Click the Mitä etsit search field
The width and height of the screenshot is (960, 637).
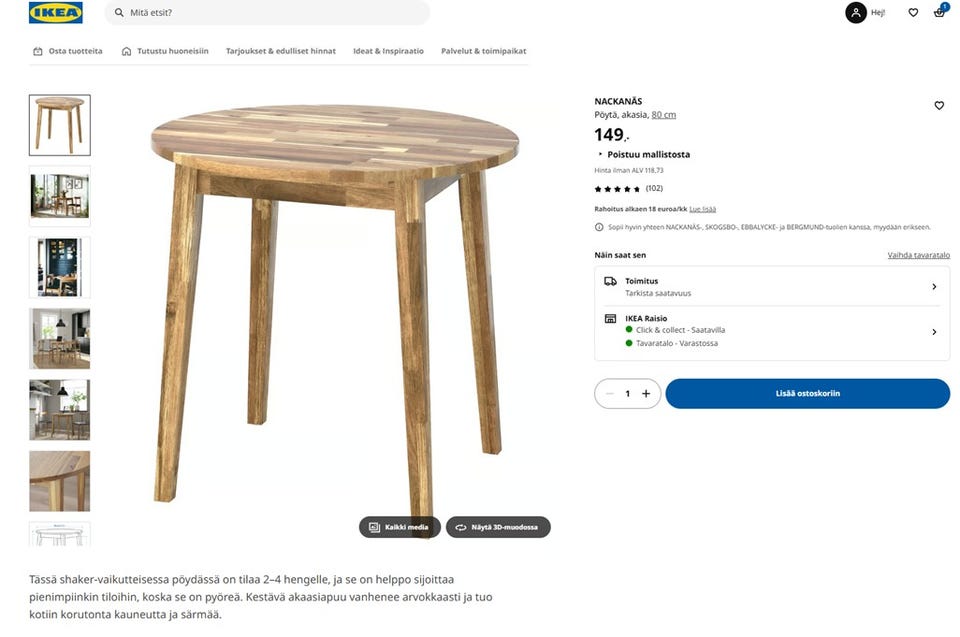[x=270, y=13]
